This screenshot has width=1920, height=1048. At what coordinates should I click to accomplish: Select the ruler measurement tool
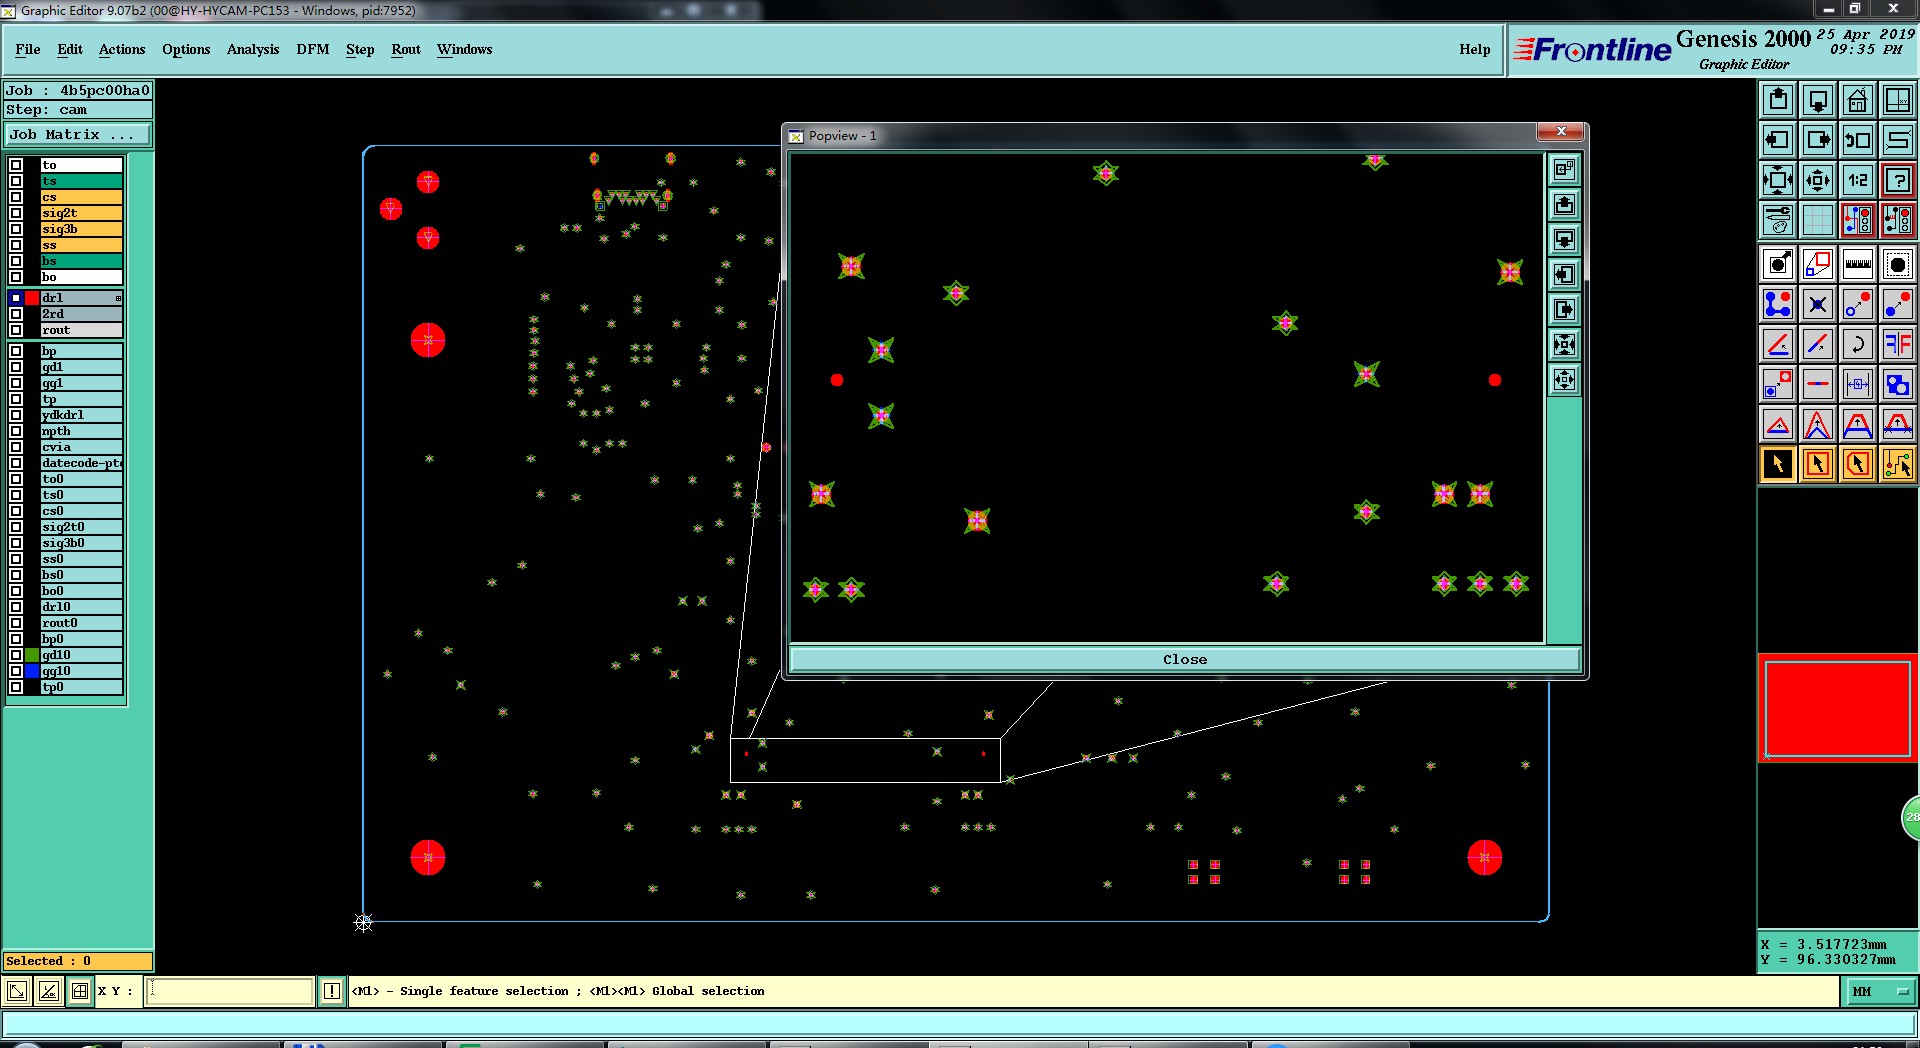[1857, 264]
